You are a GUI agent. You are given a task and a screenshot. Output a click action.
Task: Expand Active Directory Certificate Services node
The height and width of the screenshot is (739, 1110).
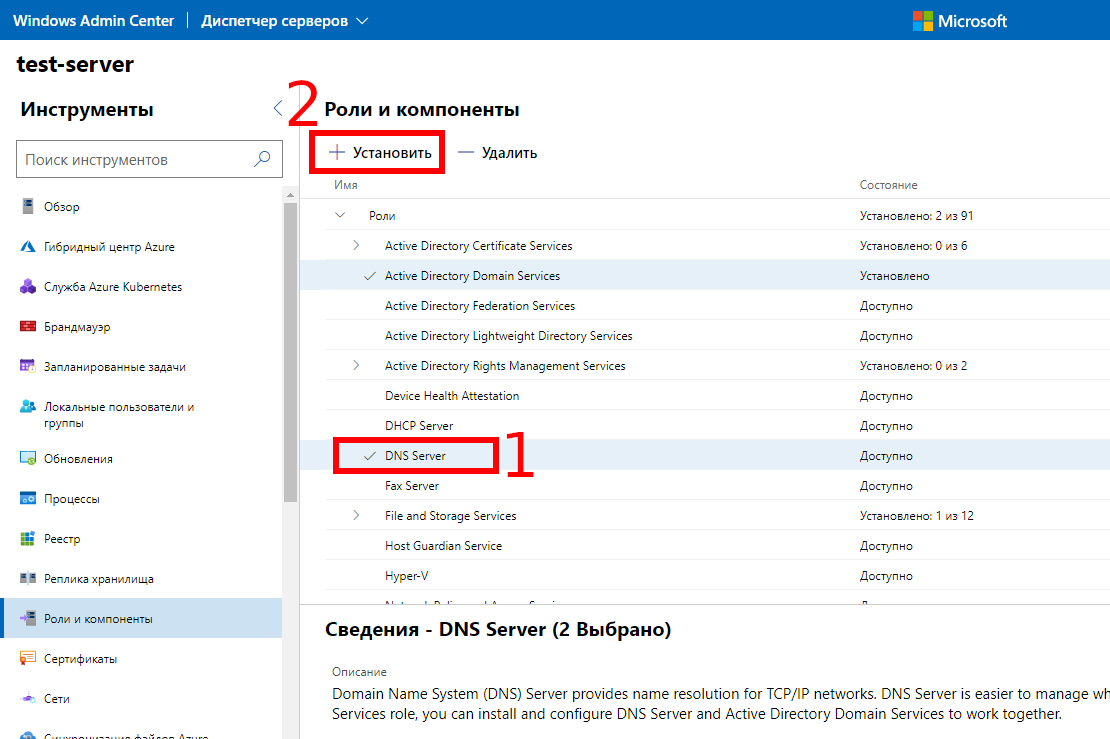point(356,246)
